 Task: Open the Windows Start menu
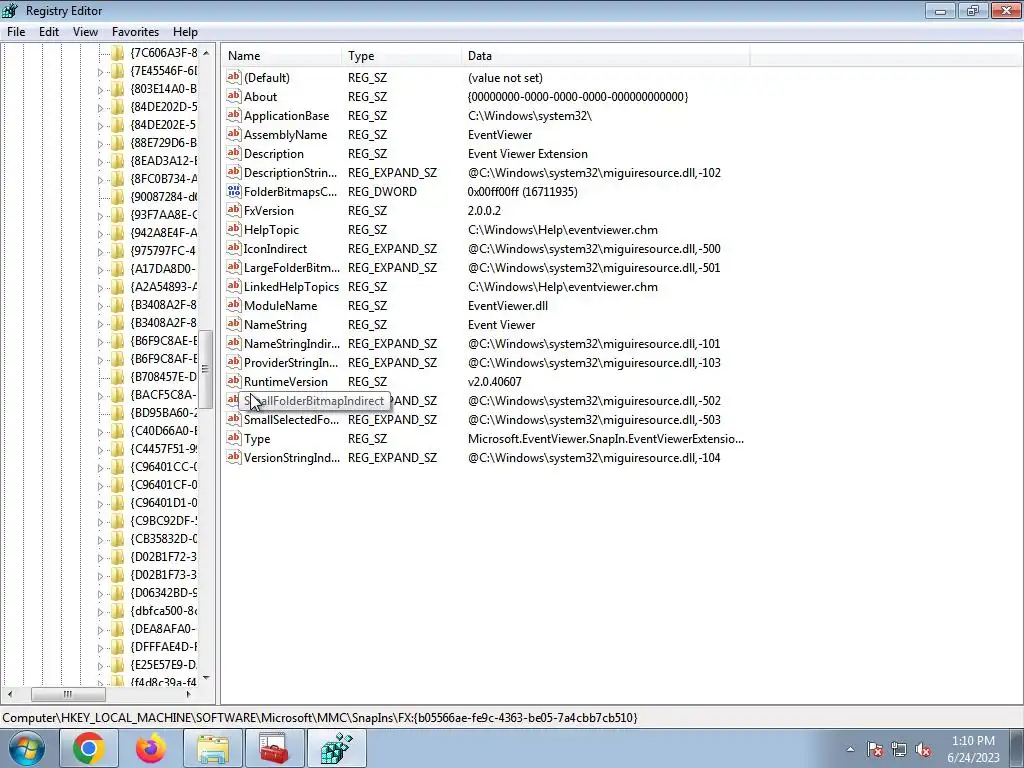click(x=27, y=748)
